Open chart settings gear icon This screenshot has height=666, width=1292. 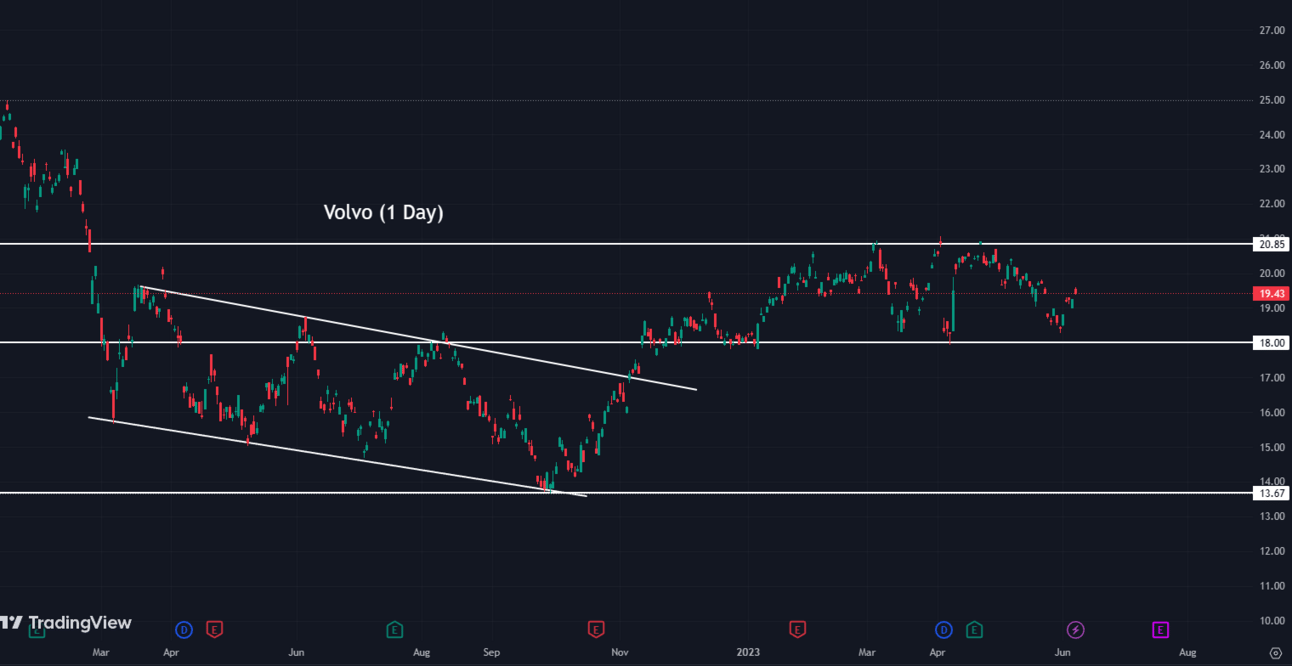point(1275,652)
